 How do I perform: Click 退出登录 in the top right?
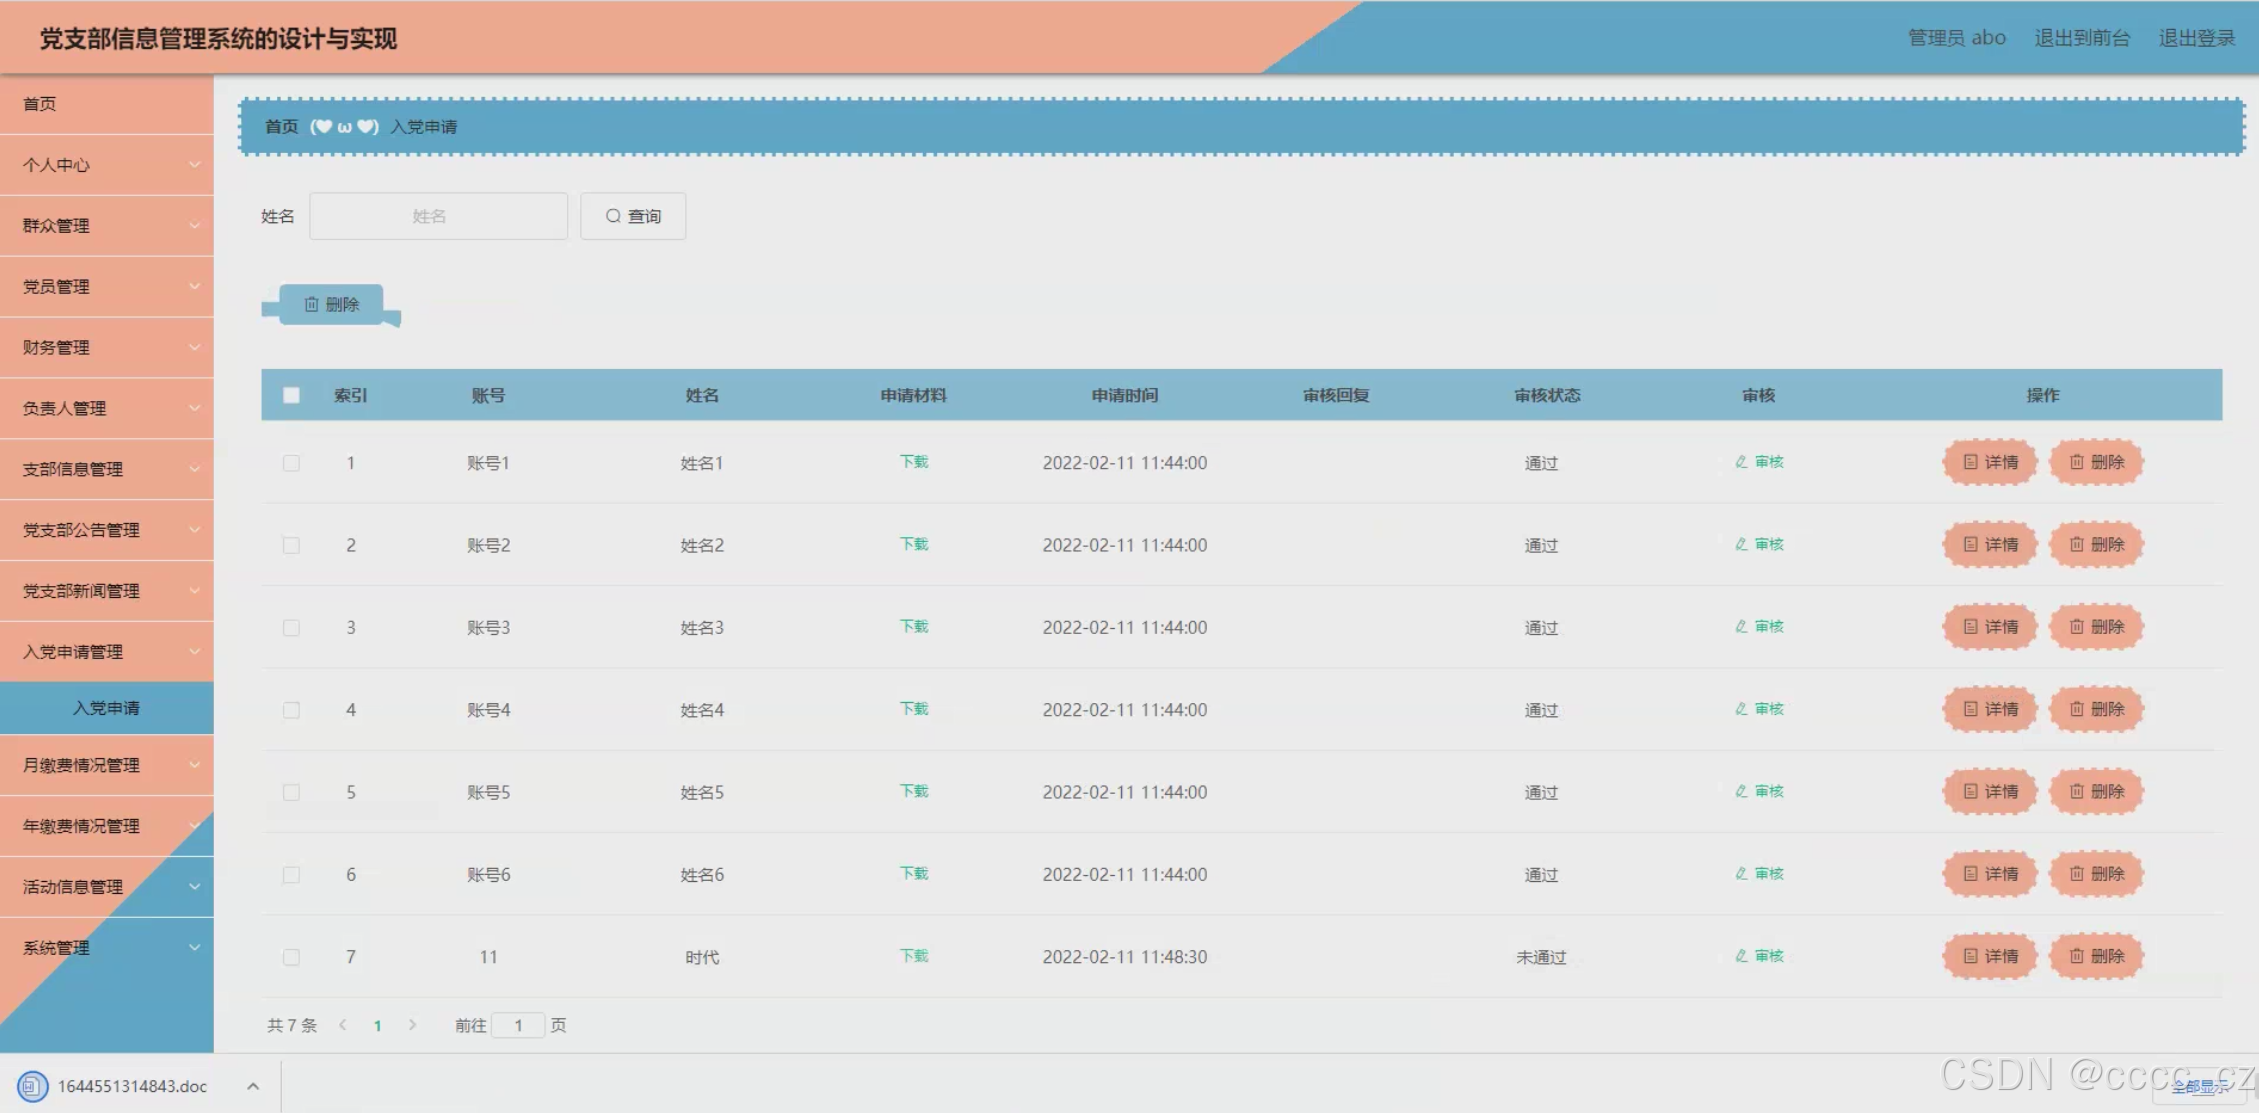[x=2196, y=38]
